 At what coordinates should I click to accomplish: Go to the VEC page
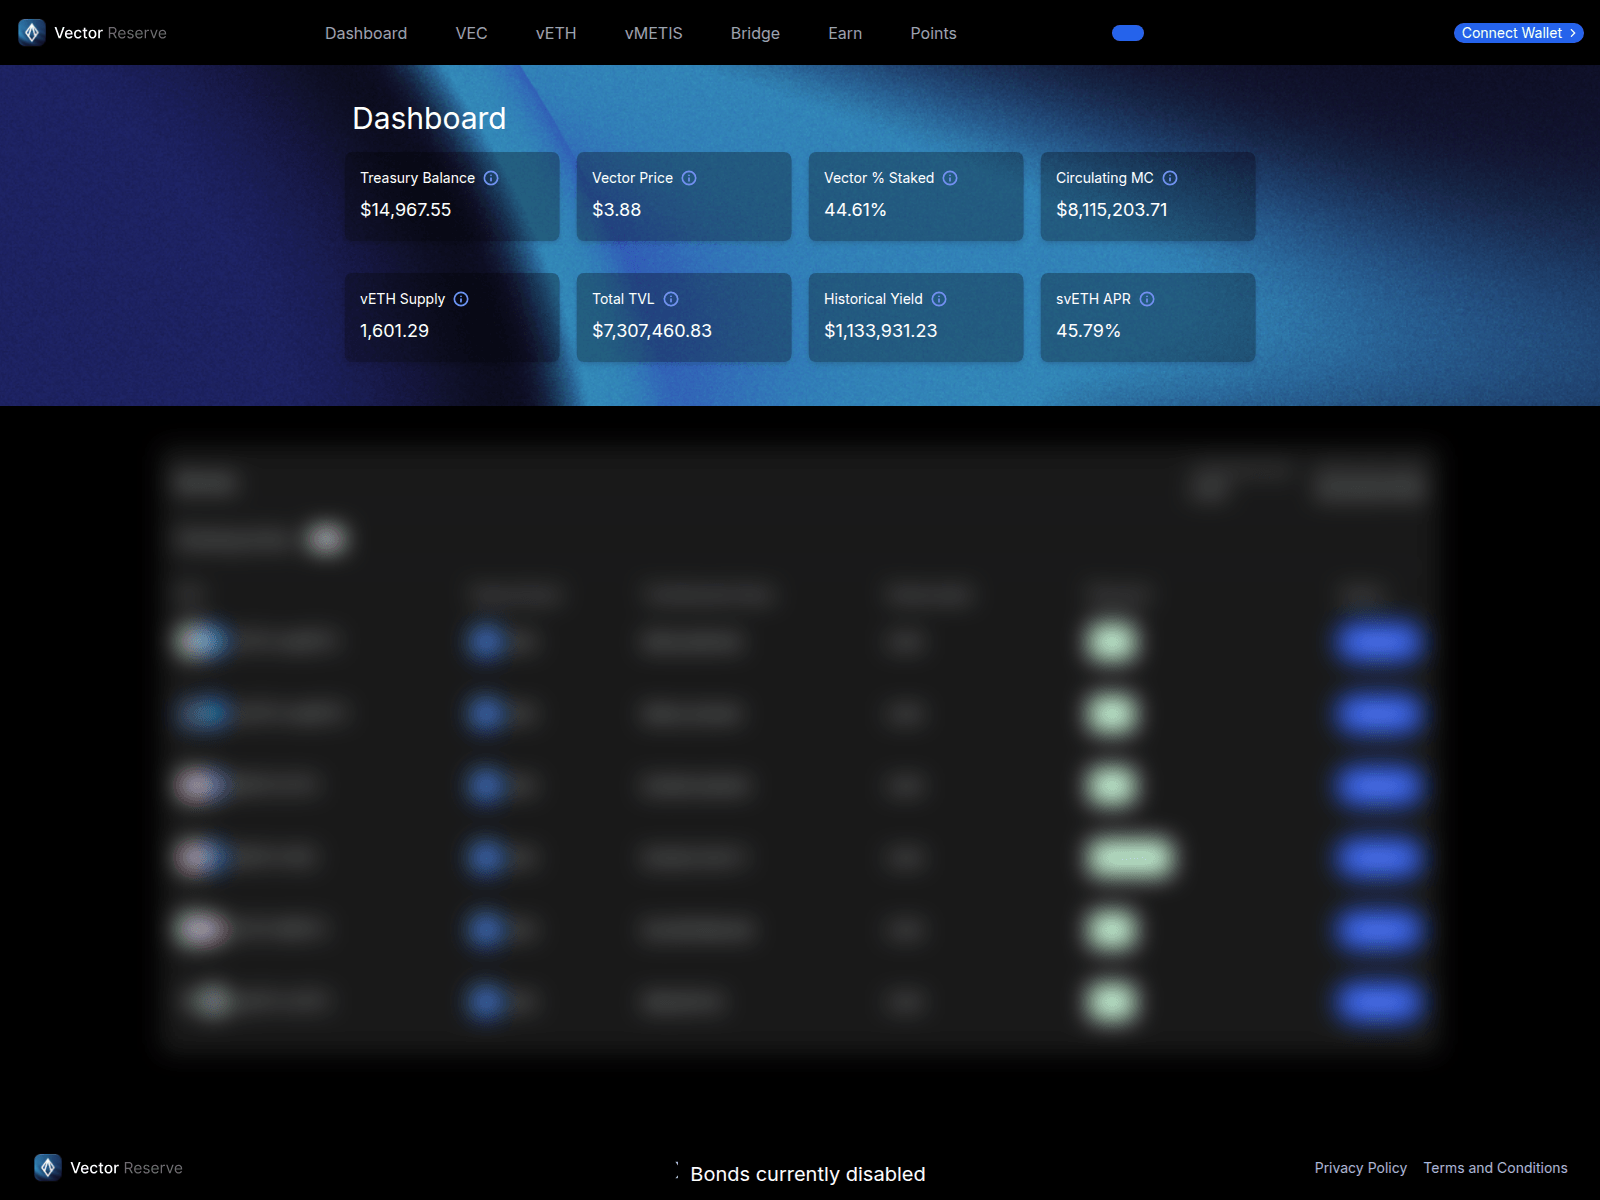(x=472, y=33)
